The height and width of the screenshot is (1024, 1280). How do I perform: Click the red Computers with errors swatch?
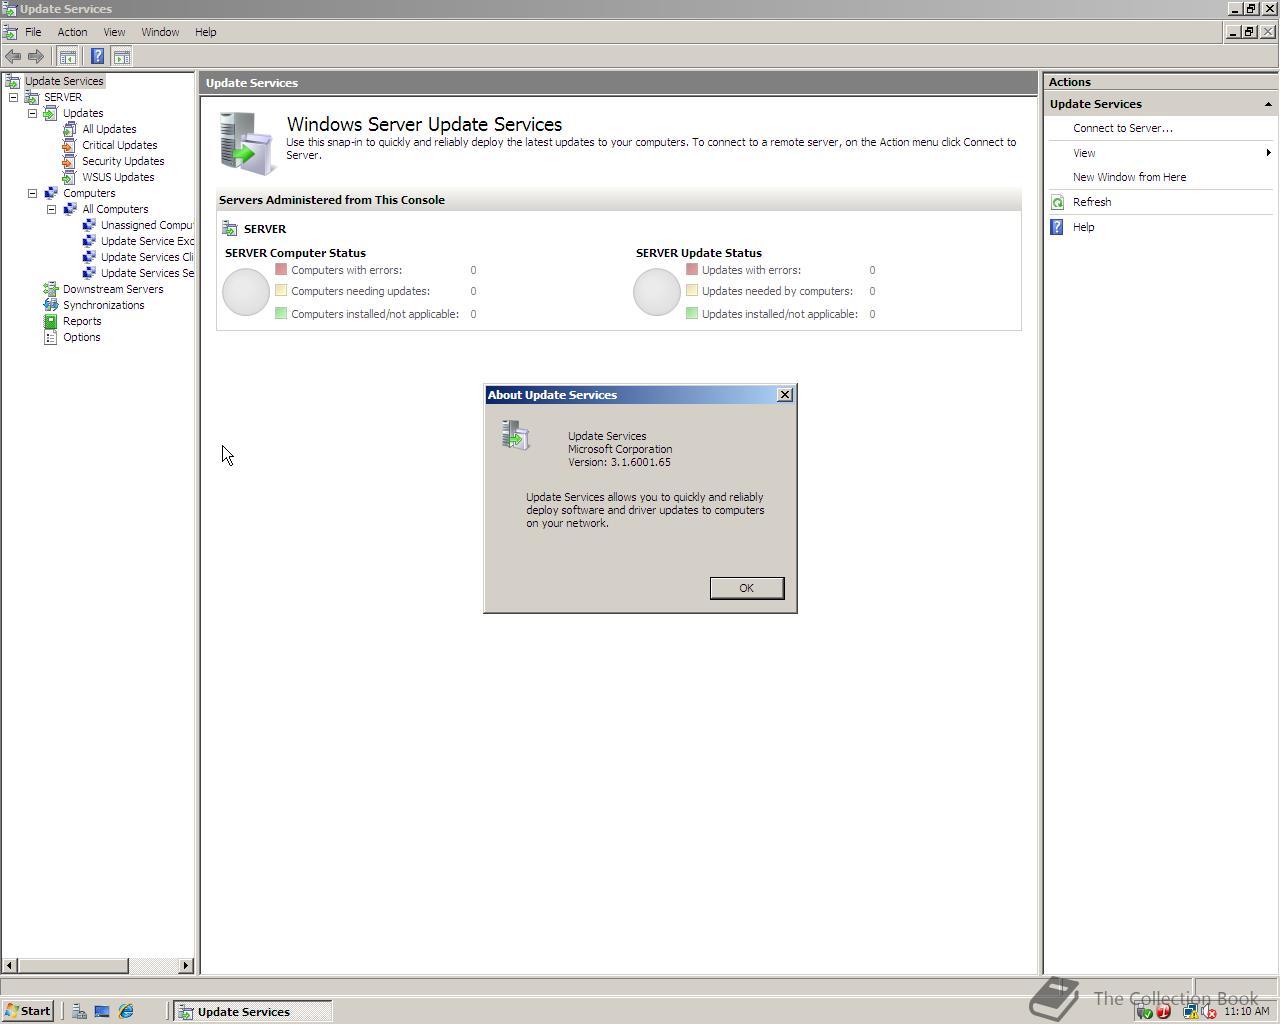(x=281, y=269)
